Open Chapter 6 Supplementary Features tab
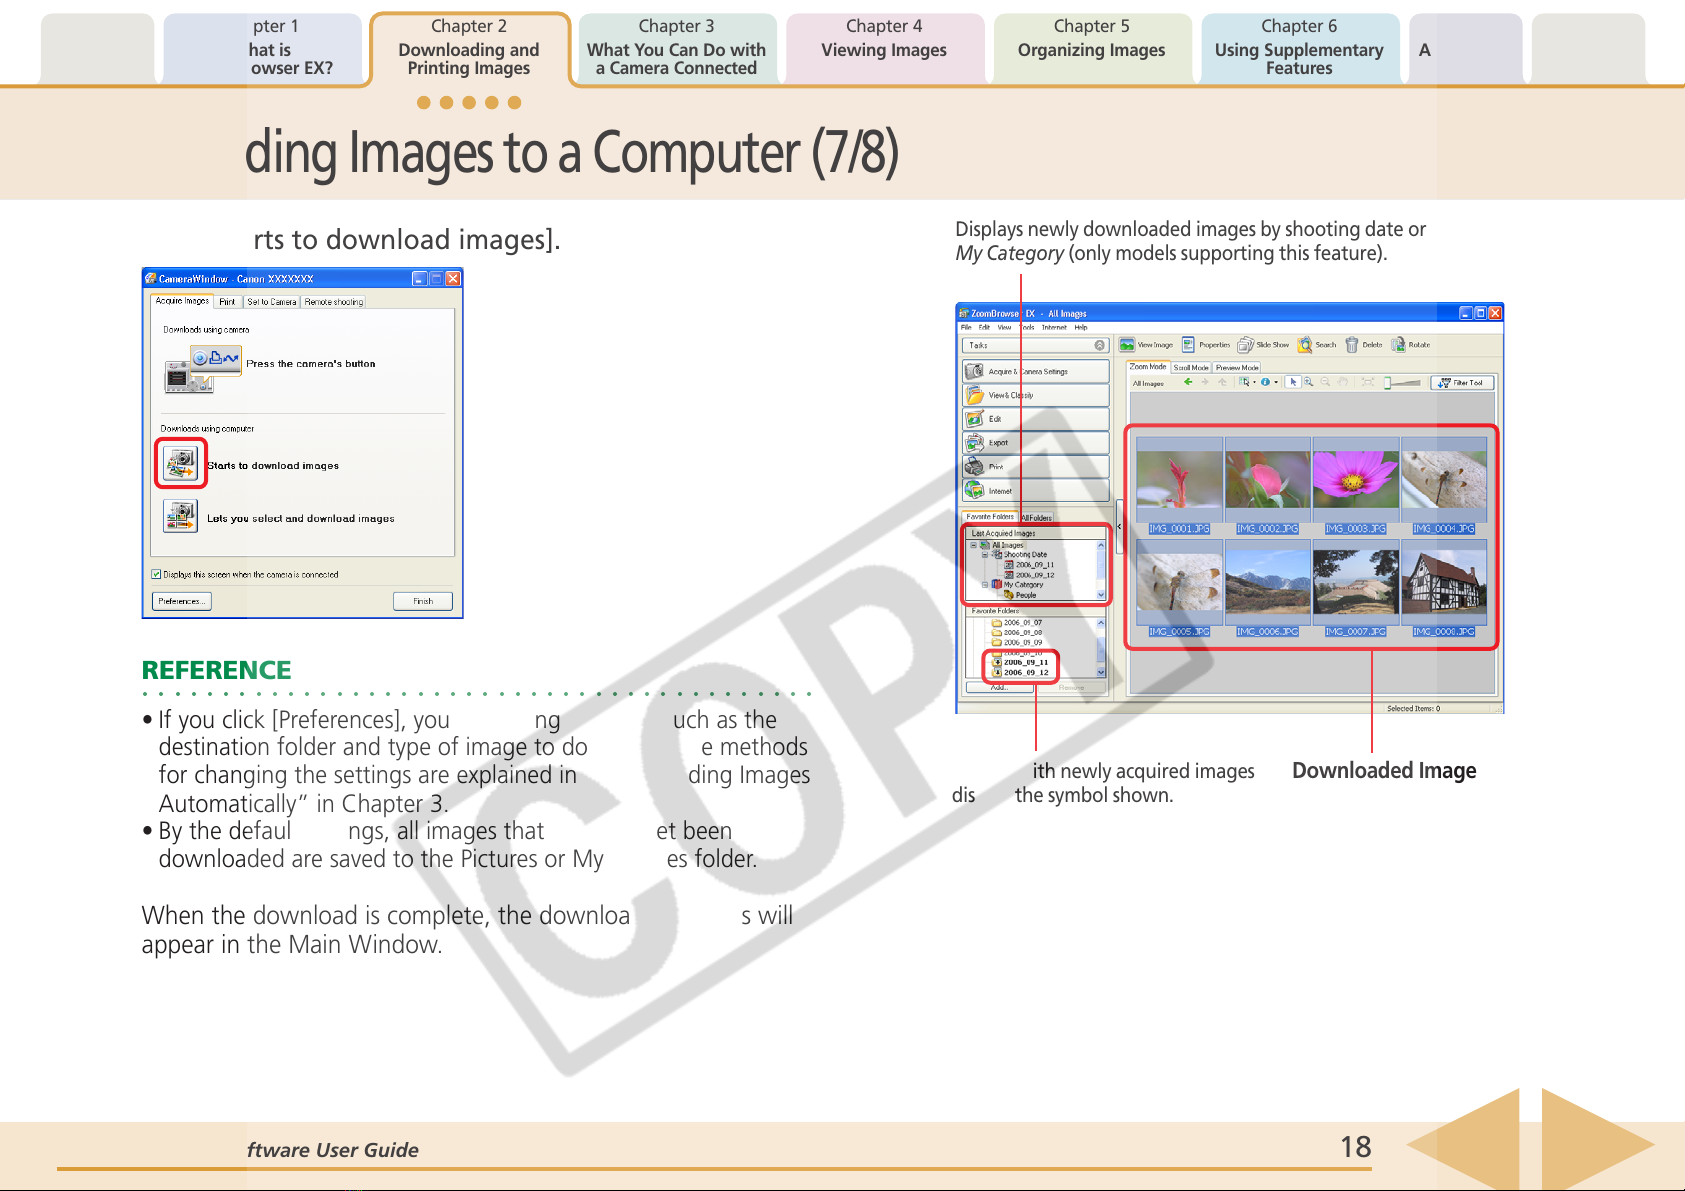 (1299, 48)
